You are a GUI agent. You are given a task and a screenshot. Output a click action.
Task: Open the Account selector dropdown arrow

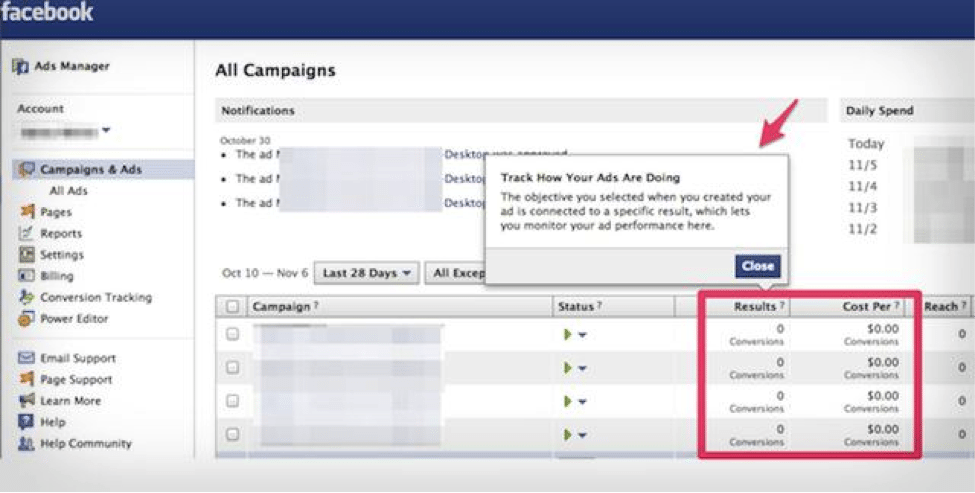[106, 131]
